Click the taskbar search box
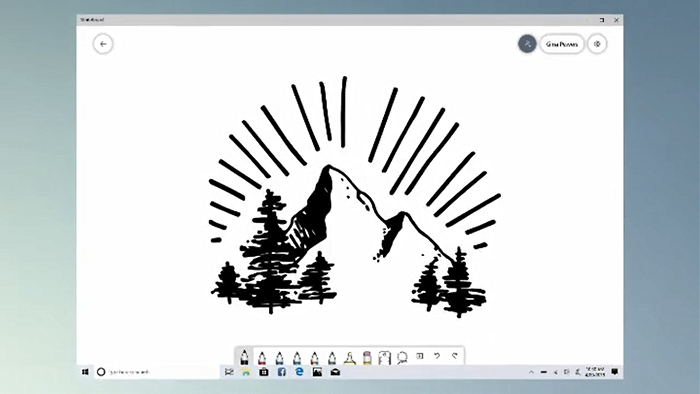The width and height of the screenshot is (700, 394). pos(157,372)
